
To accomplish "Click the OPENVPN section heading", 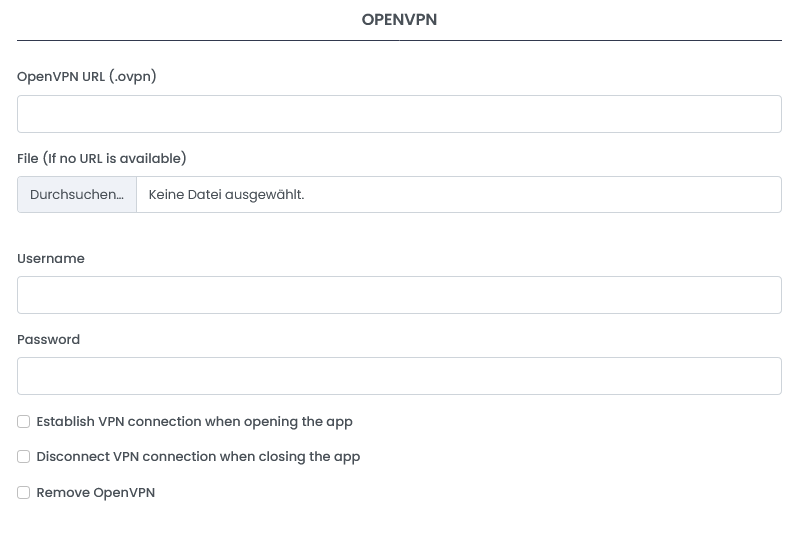I will coord(399,20).
